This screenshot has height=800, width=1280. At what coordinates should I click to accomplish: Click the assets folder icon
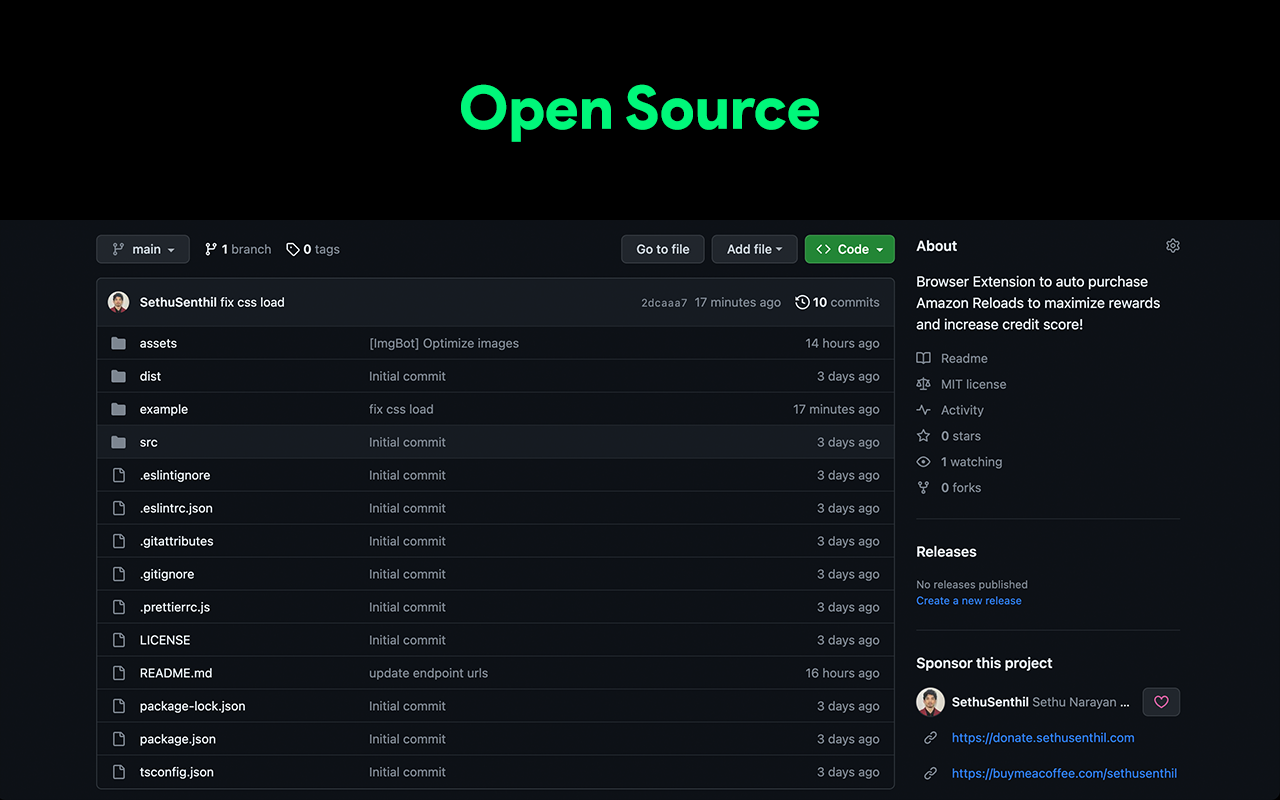[119, 343]
